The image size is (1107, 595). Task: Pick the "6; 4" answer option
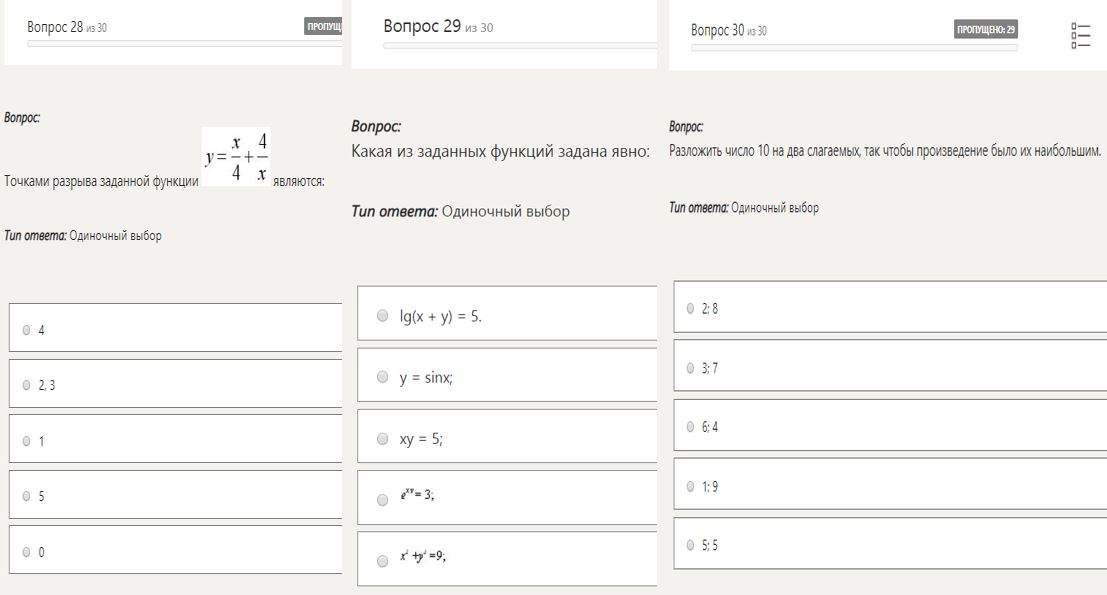point(691,426)
